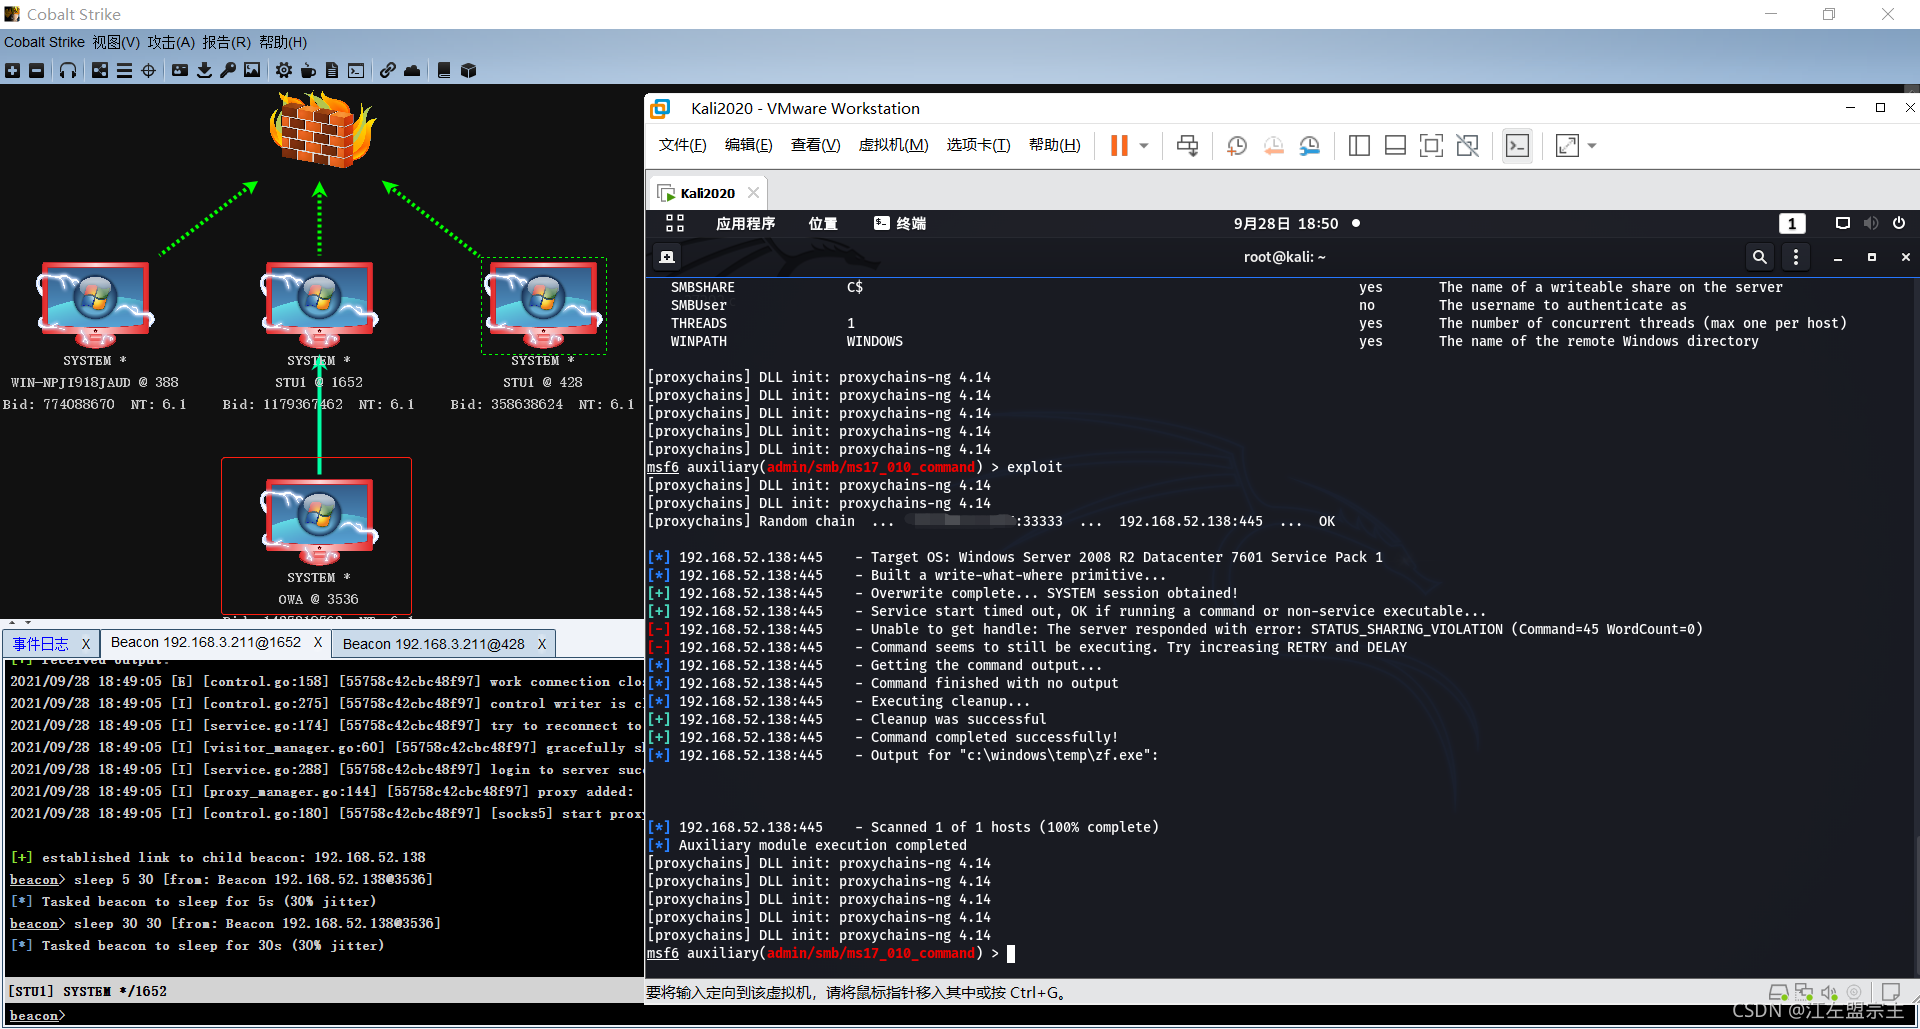This screenshot has width=1920, height=1029.
Task: Switch to pivot graph view icon
Action: [x=100, y=70]
